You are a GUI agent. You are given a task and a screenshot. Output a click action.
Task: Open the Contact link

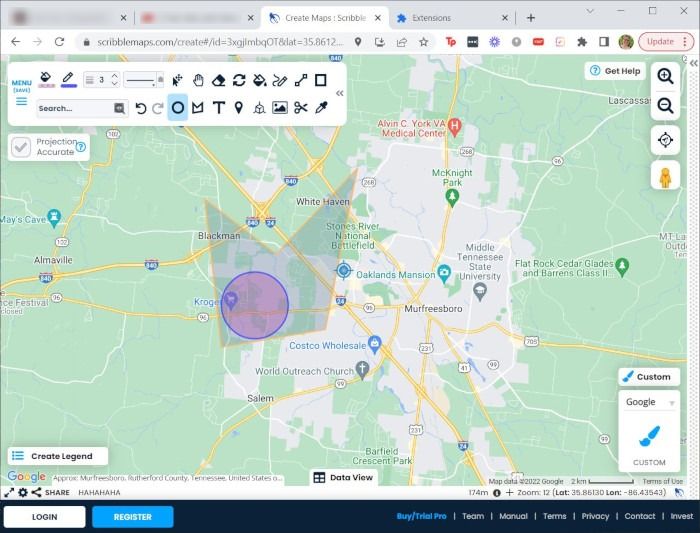[x=640, y=516]
